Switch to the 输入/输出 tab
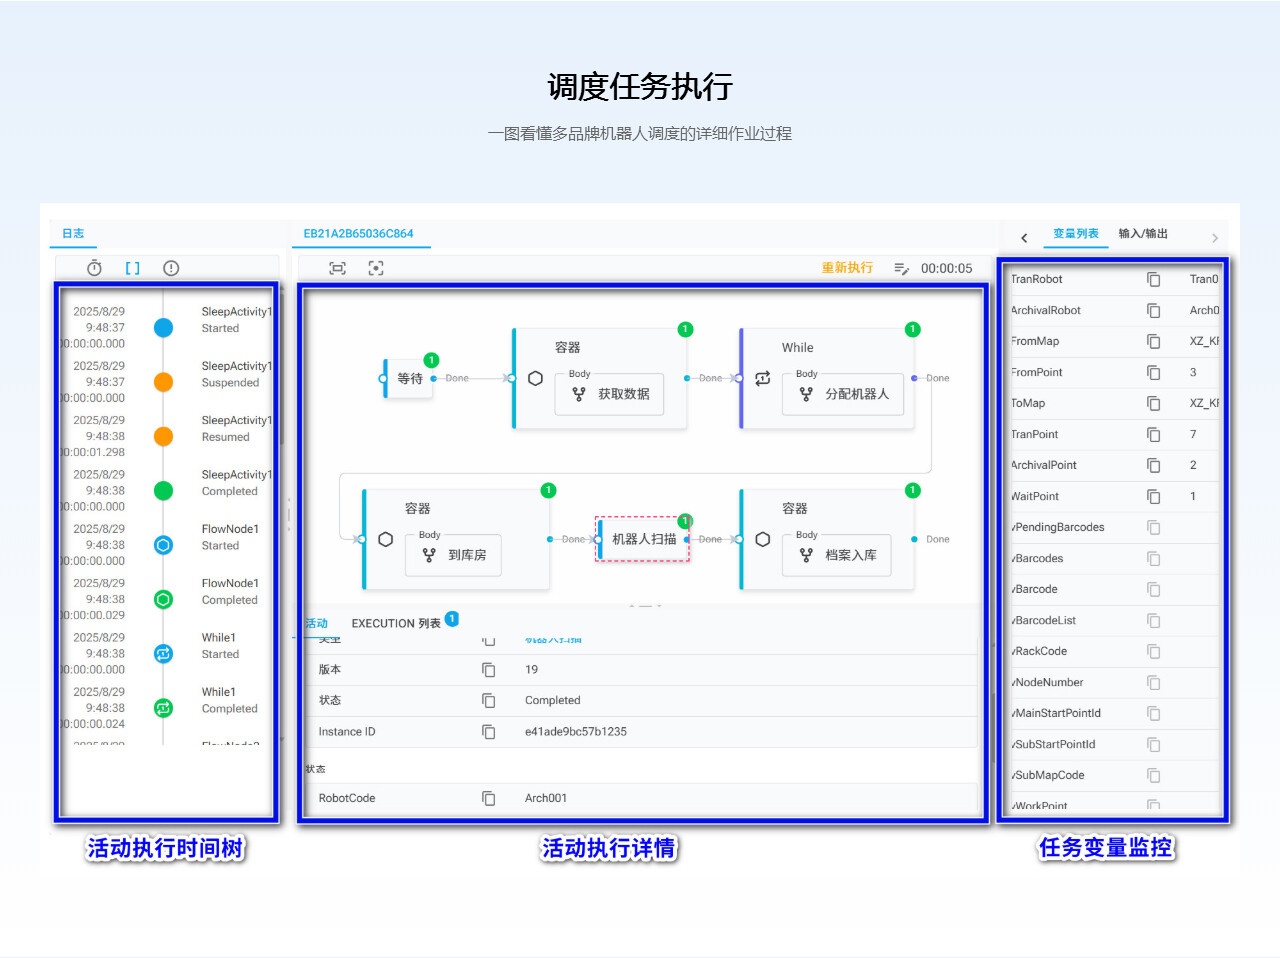 point(1143,233)
